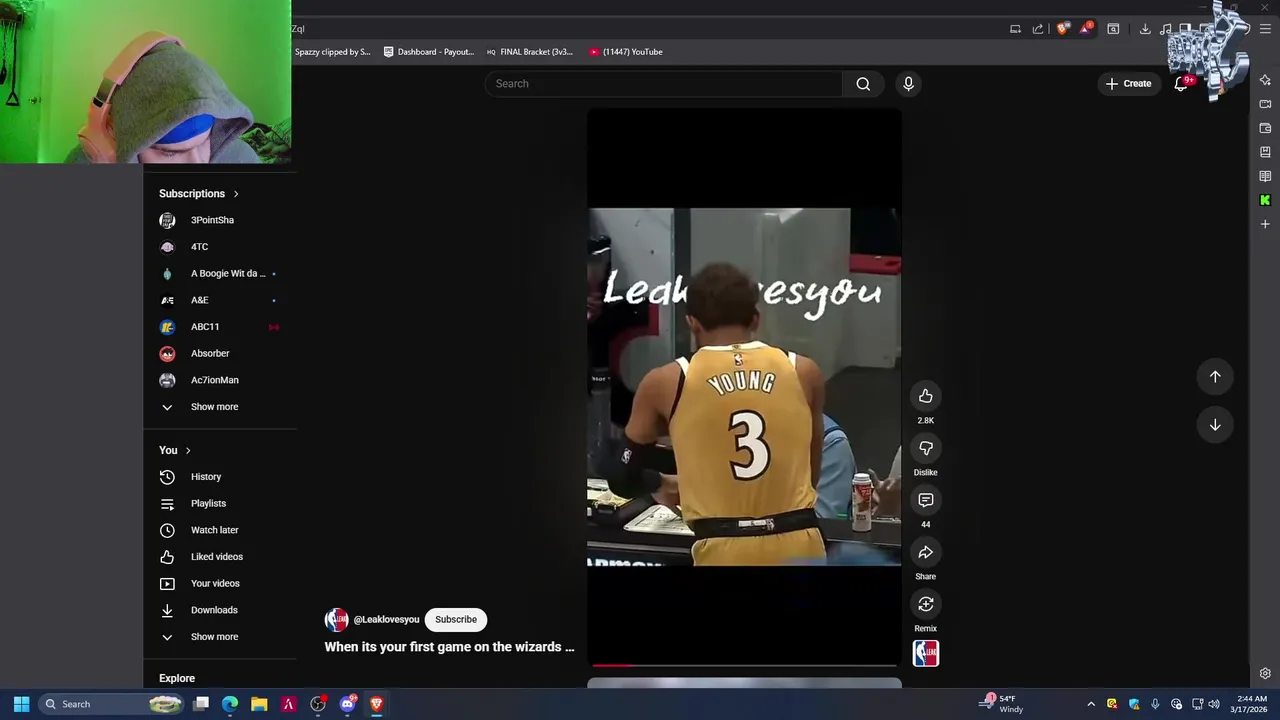
Task: Remix this Short
Action: click(925, 604)
